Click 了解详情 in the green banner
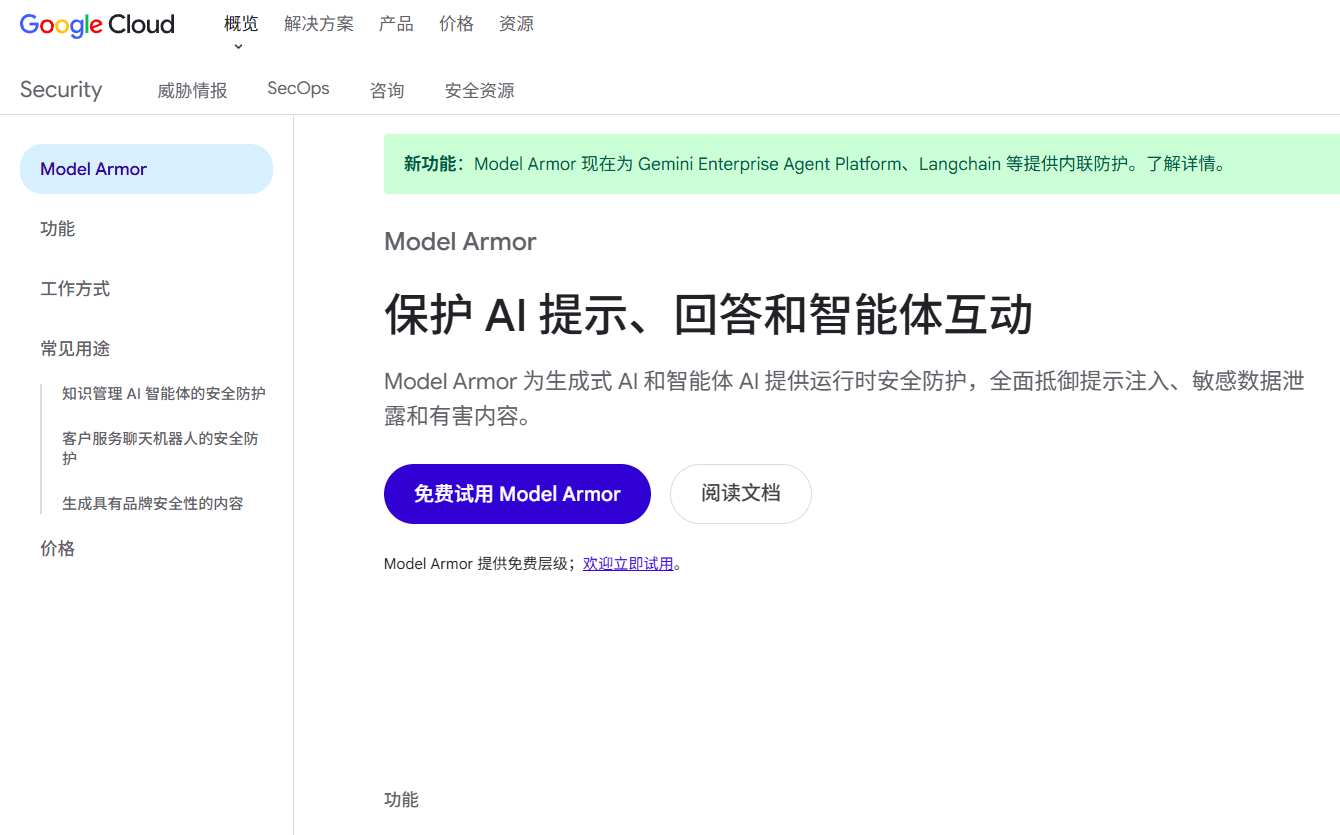The width and height of the screenshot is (1340, 835). [x=1180, y=164]
